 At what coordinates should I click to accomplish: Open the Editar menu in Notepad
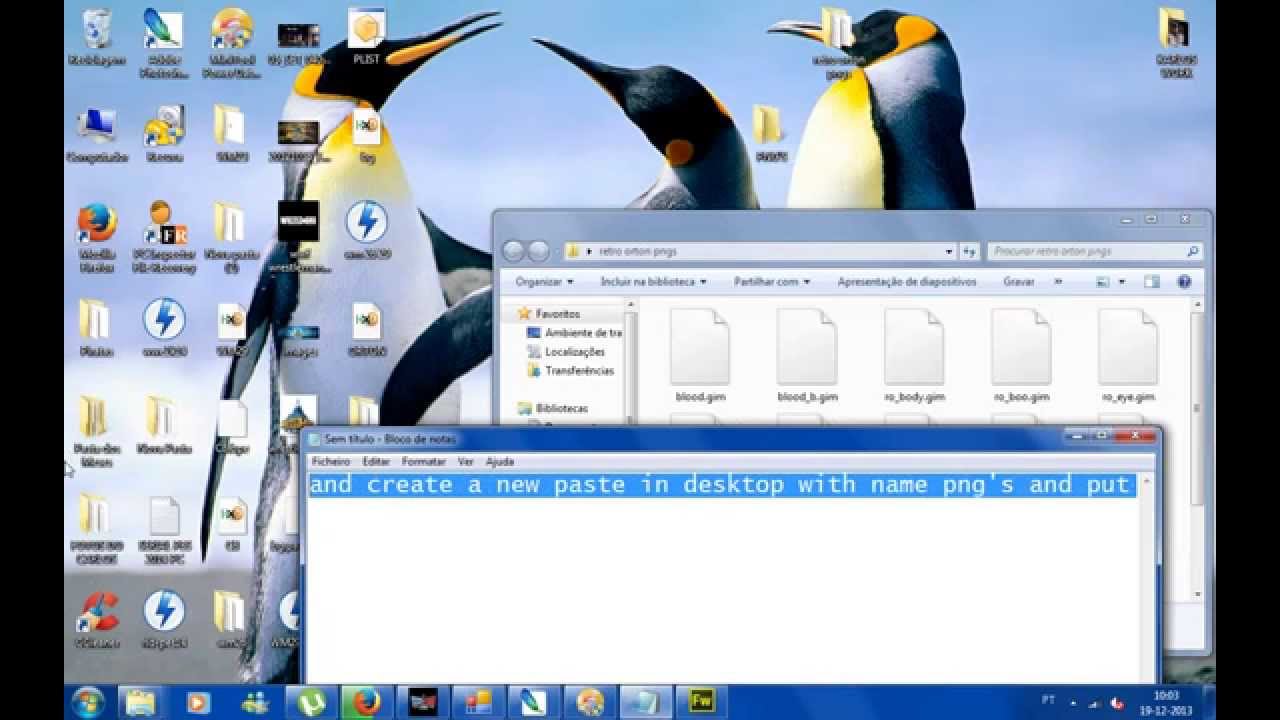pos(376,462)
